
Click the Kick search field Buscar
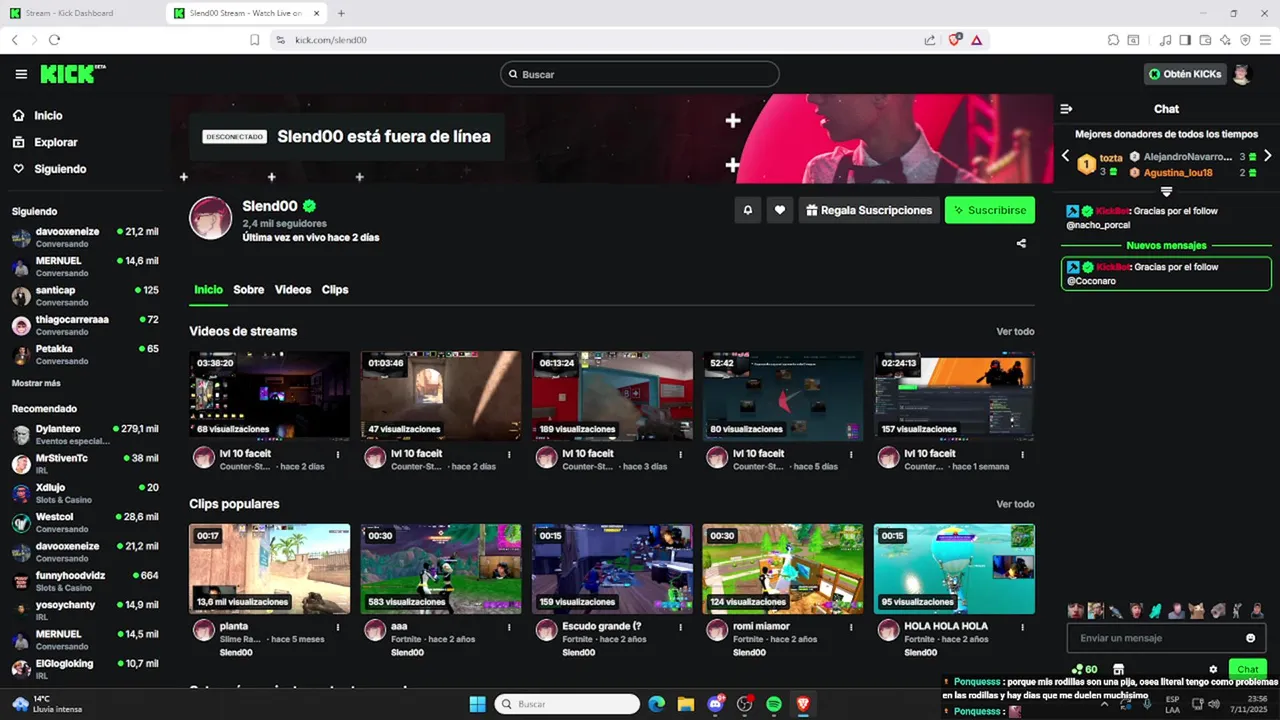click(x=640, y=74)
